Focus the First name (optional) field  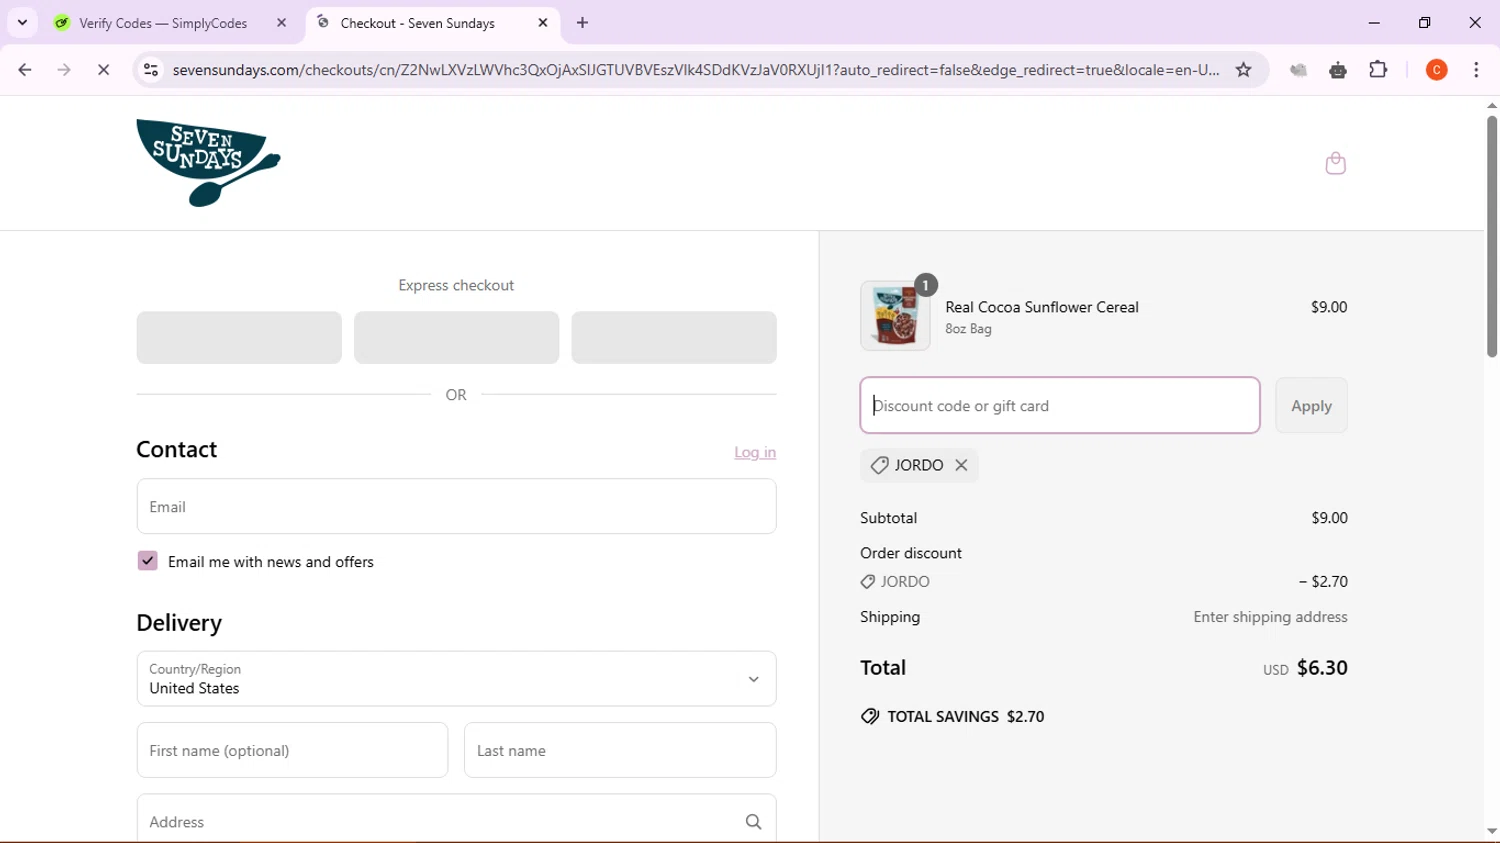tap(292, 750)
